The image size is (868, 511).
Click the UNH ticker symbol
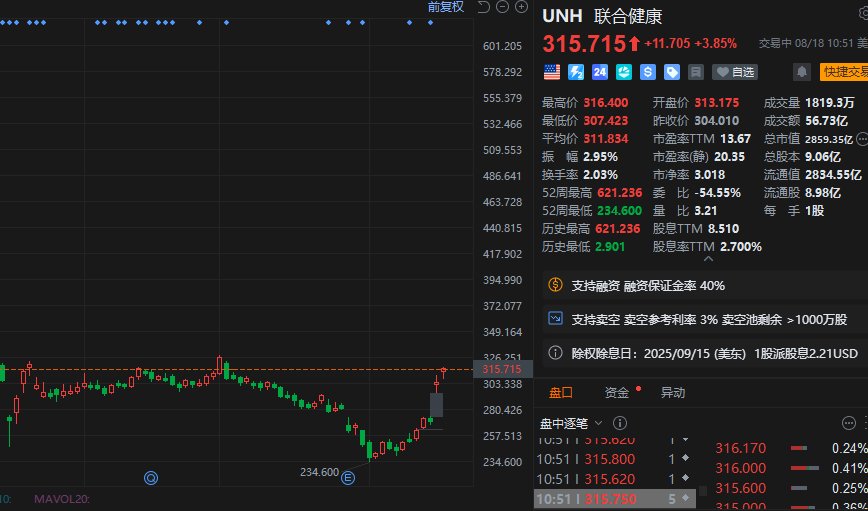tap(562, 16)
